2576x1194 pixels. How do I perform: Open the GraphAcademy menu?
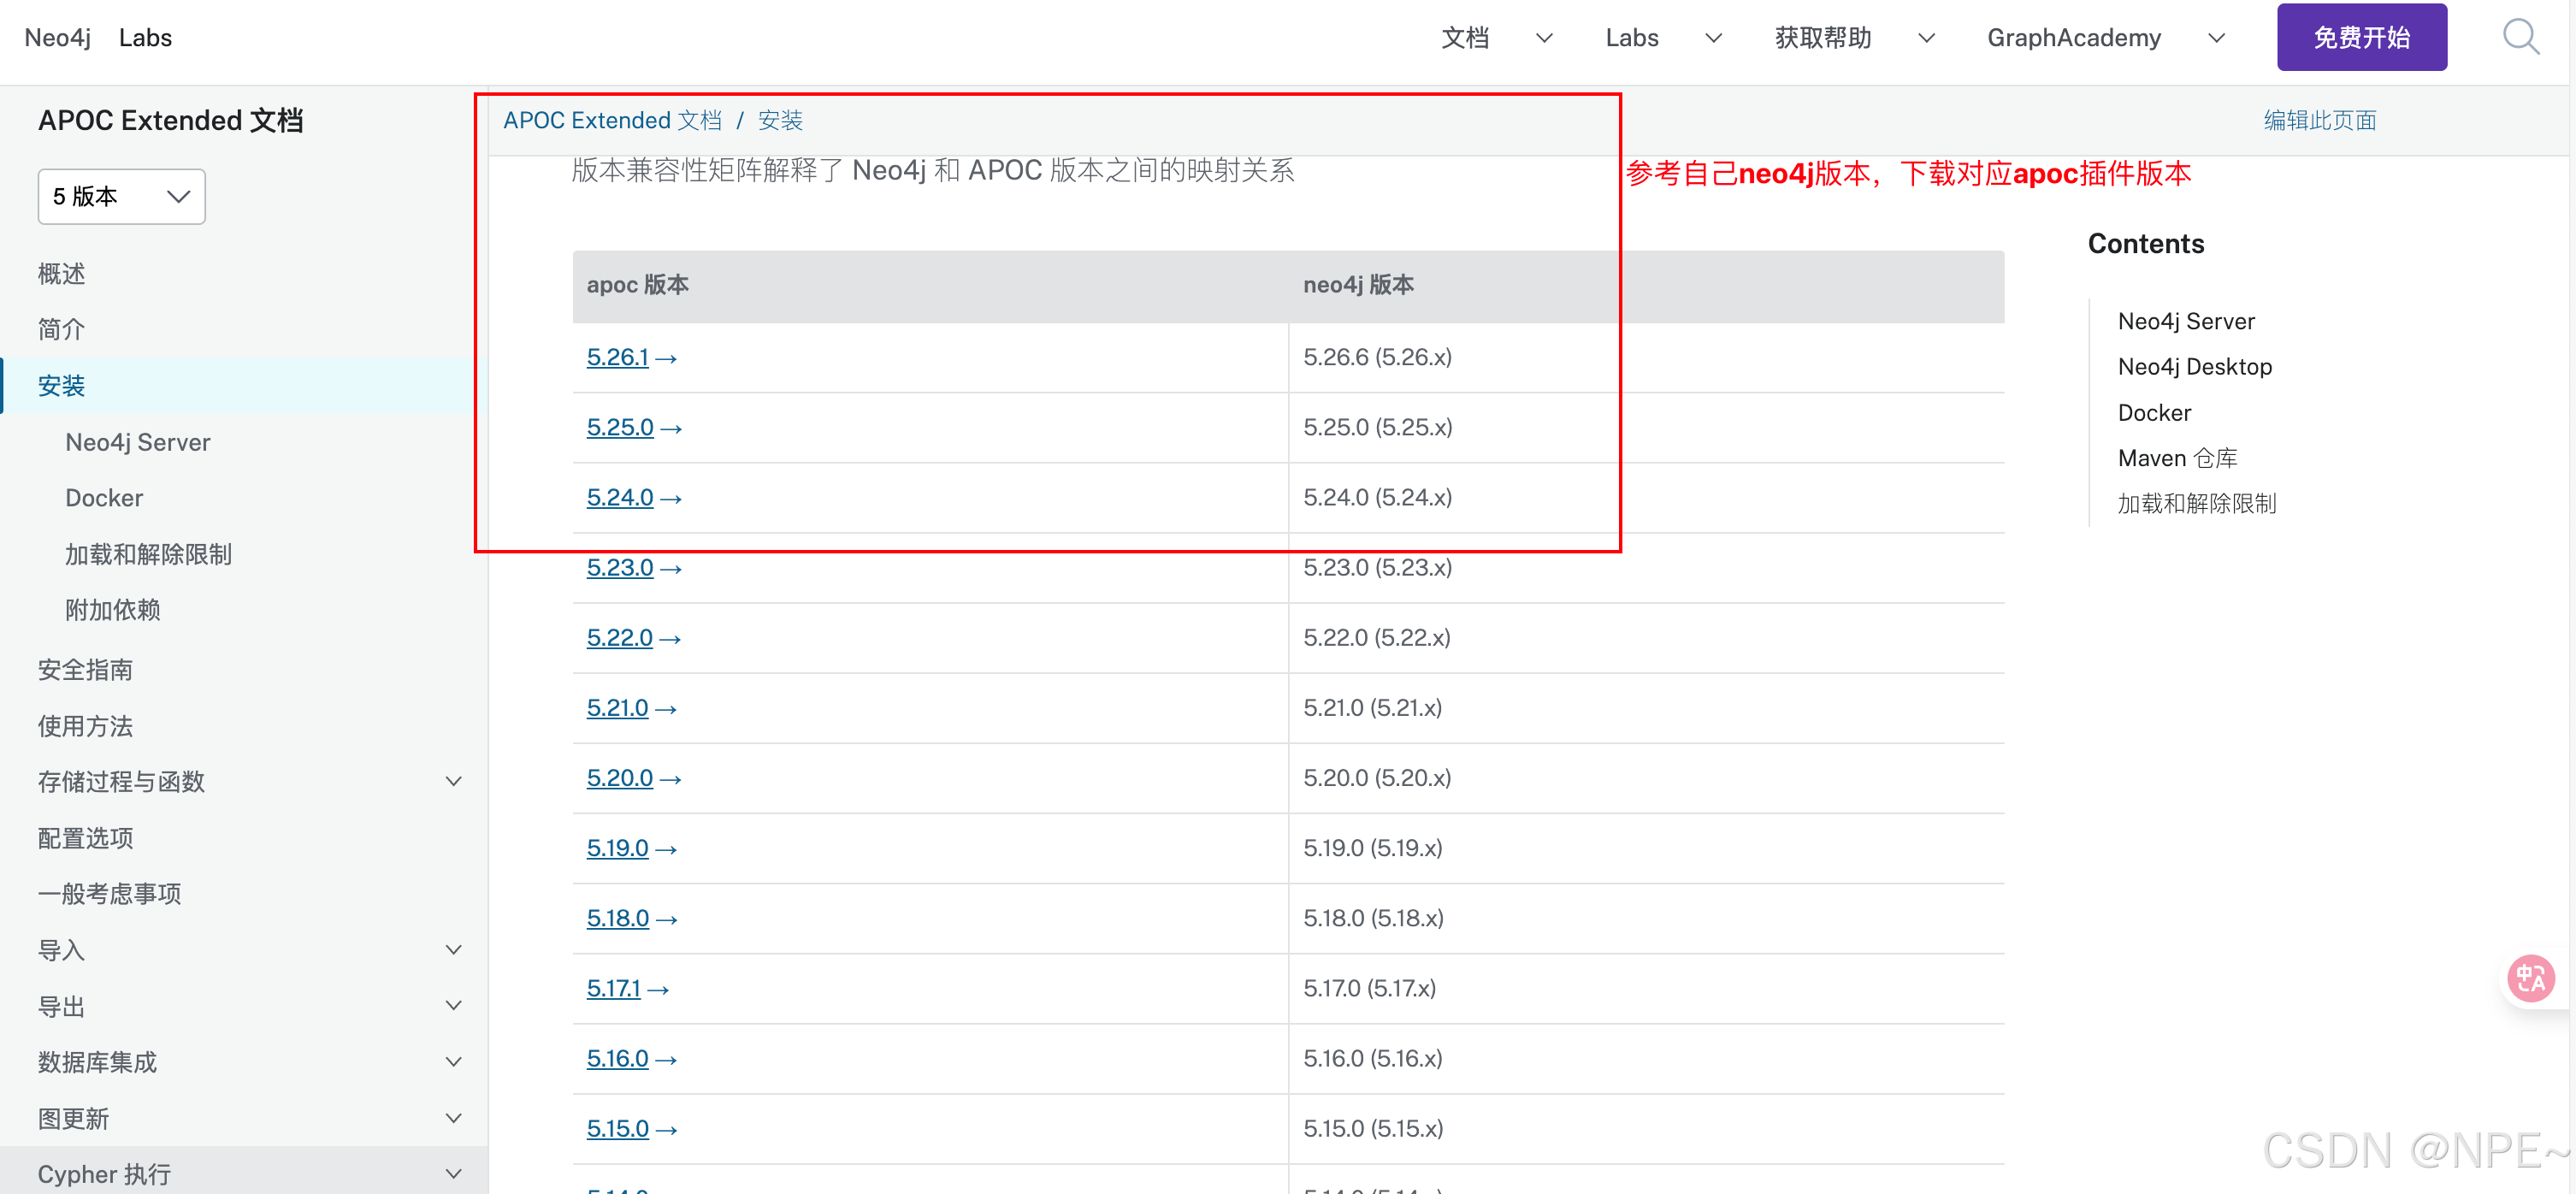[x=2073, y=38]
